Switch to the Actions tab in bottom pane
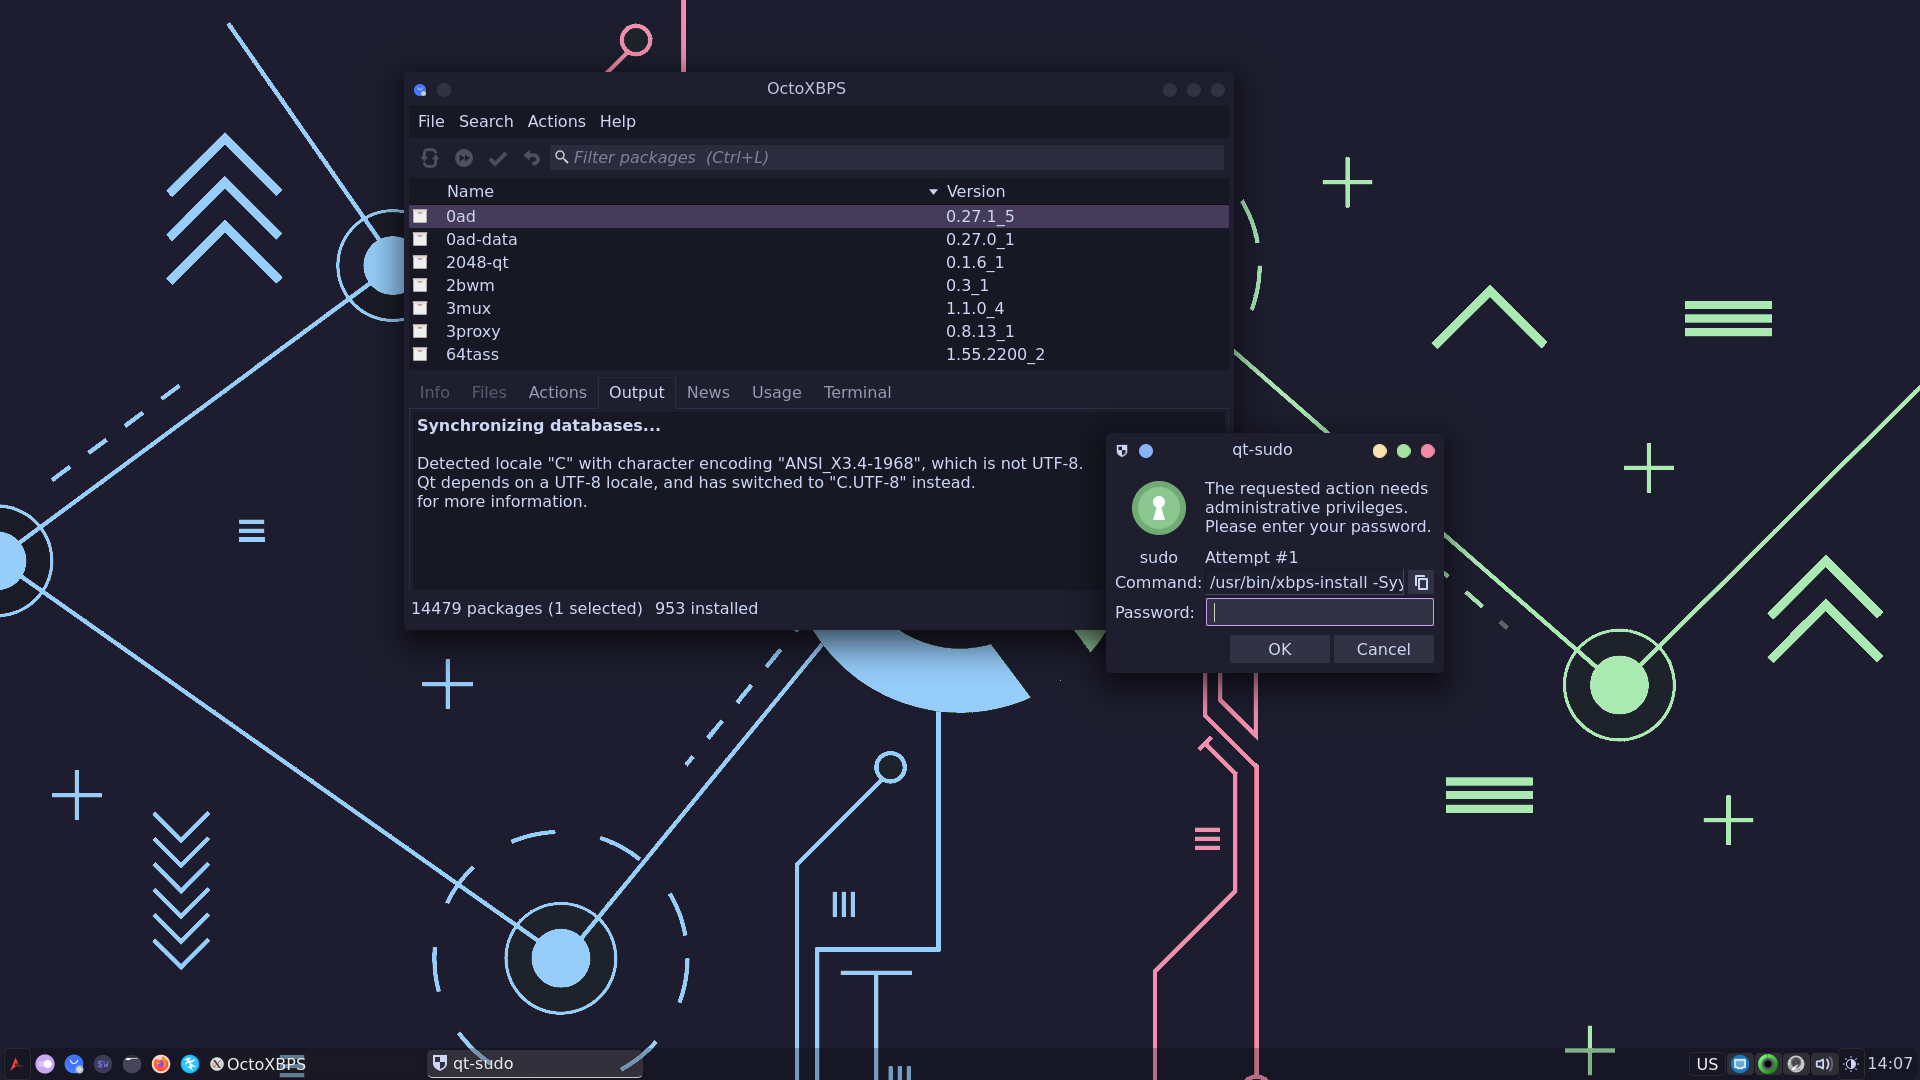Viewport: 1920px width, 1080px height. (557, 392)
